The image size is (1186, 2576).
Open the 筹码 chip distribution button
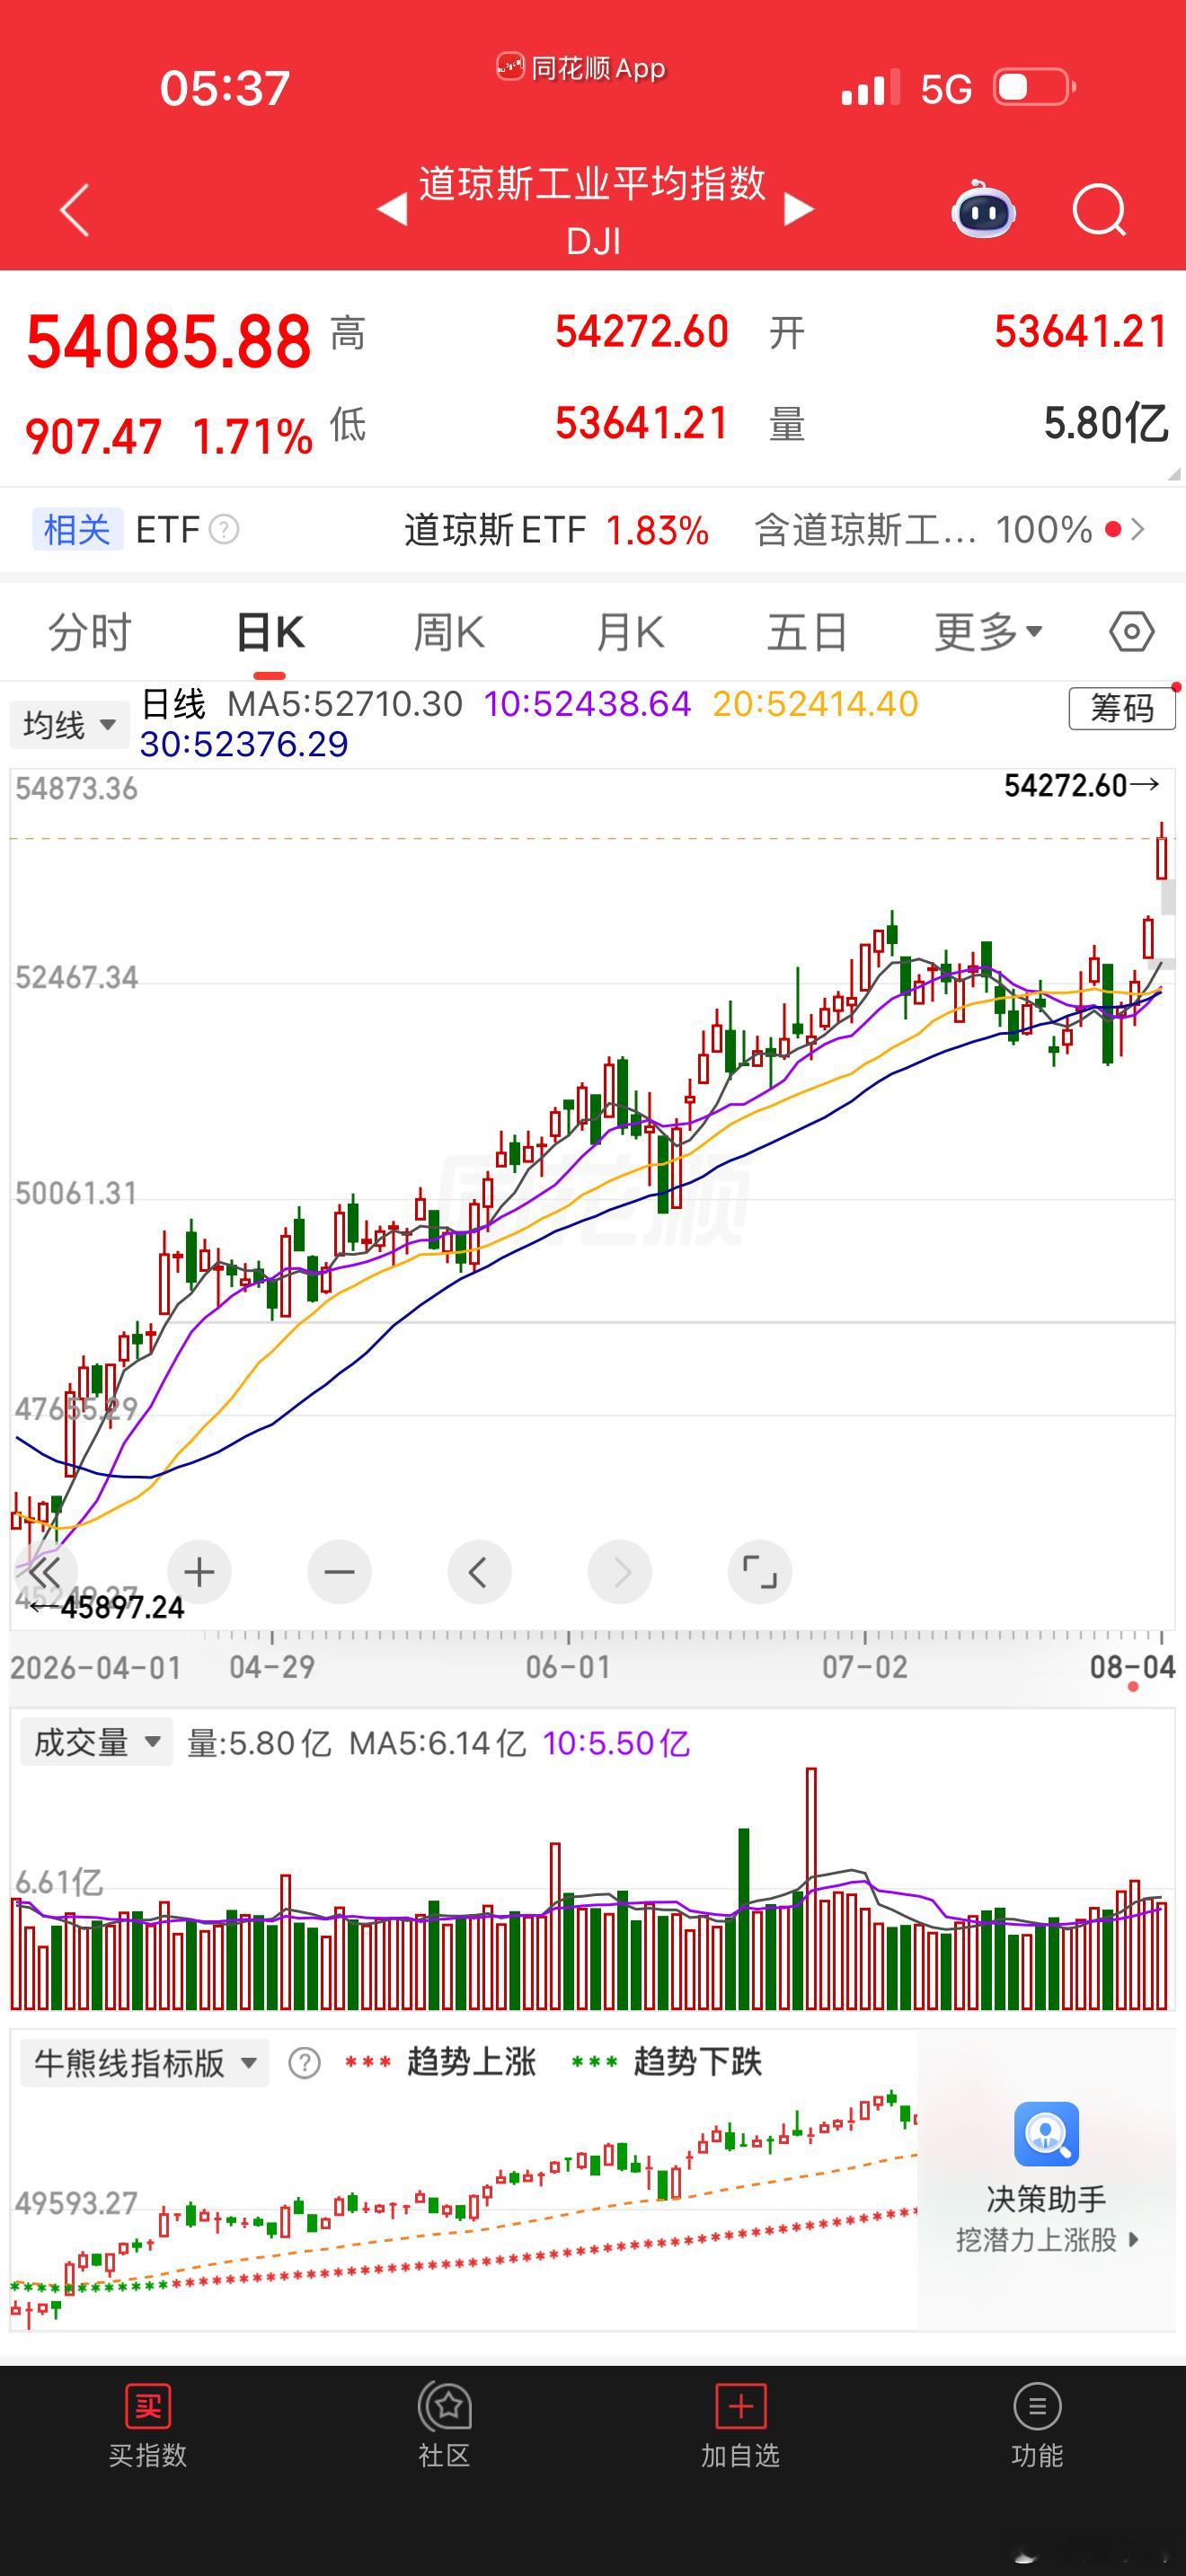point(1121,708)
